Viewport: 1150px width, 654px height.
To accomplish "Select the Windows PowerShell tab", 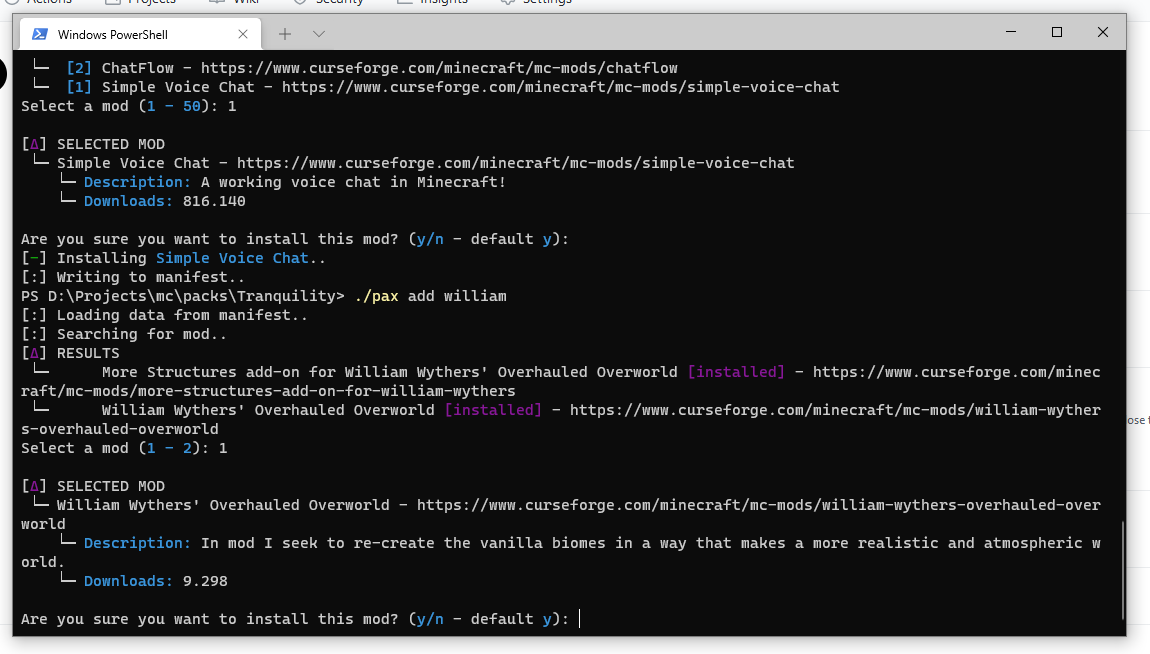I will pyautogui.click(x=140, y=34).
